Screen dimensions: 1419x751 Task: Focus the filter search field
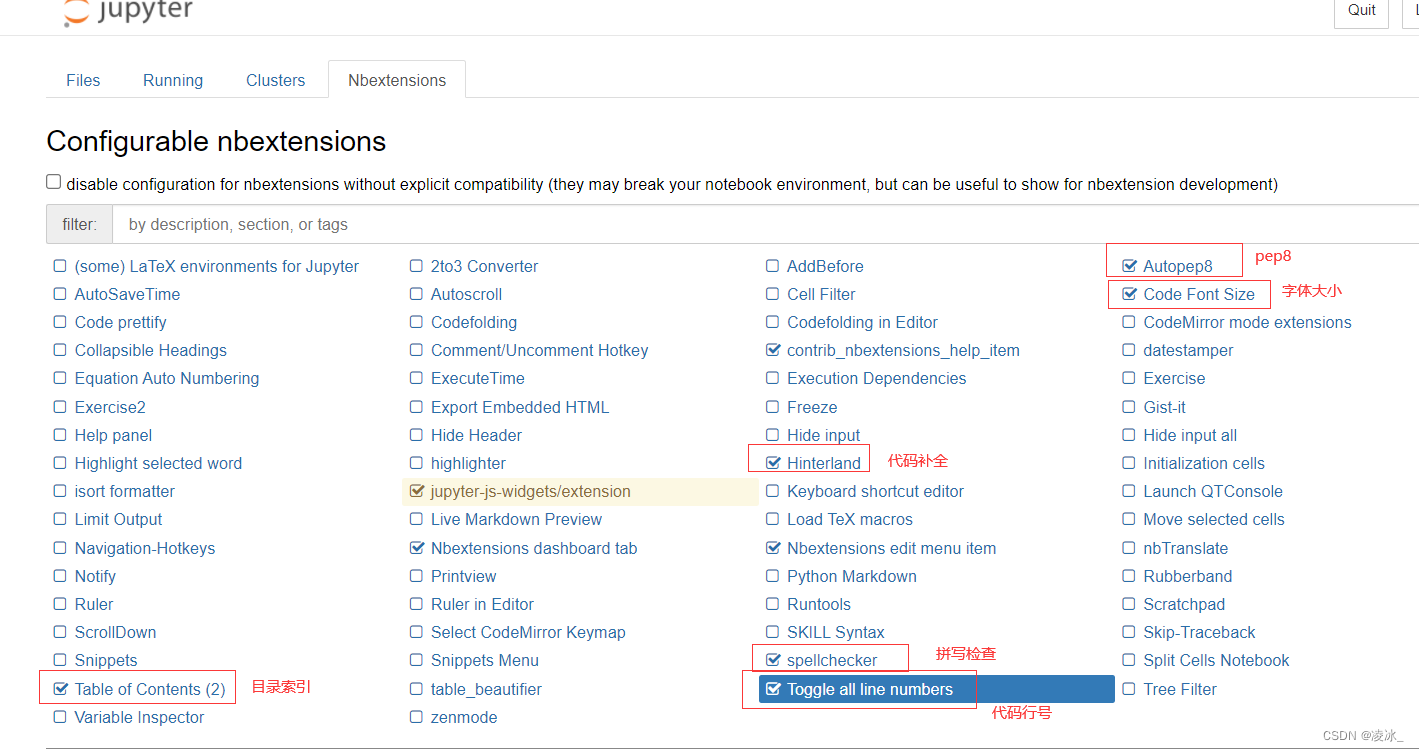pyautogui.click(x=765, y=224)
